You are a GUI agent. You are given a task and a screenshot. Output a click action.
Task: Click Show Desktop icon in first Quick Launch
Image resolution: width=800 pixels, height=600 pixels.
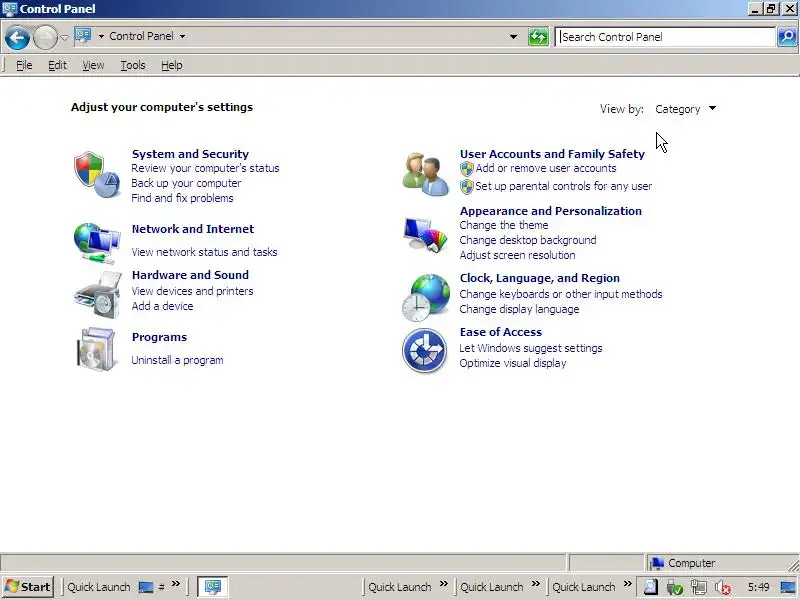pyautogui.click(x=145, y=587)
